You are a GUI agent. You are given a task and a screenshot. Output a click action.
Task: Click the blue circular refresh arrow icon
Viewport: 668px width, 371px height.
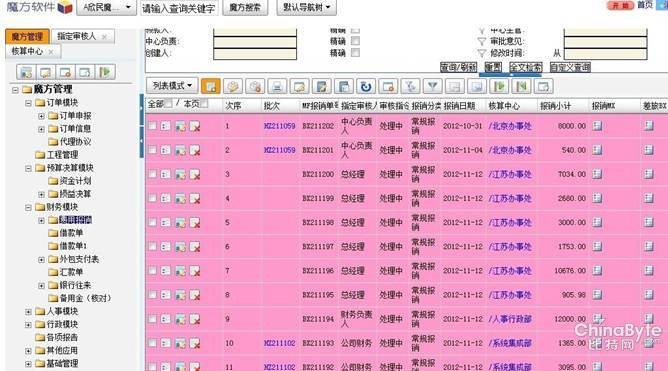pyautogui.click(x=366, y=86)
